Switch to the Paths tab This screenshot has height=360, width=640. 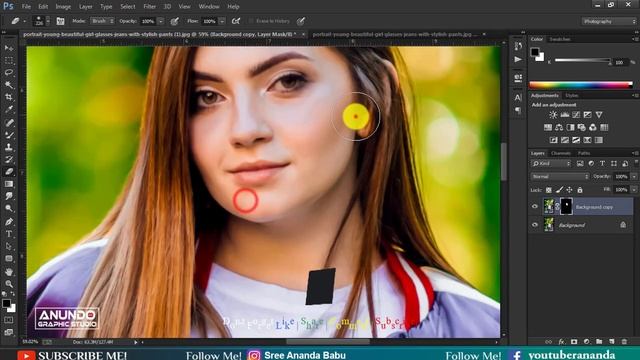[x=584, y=153]
